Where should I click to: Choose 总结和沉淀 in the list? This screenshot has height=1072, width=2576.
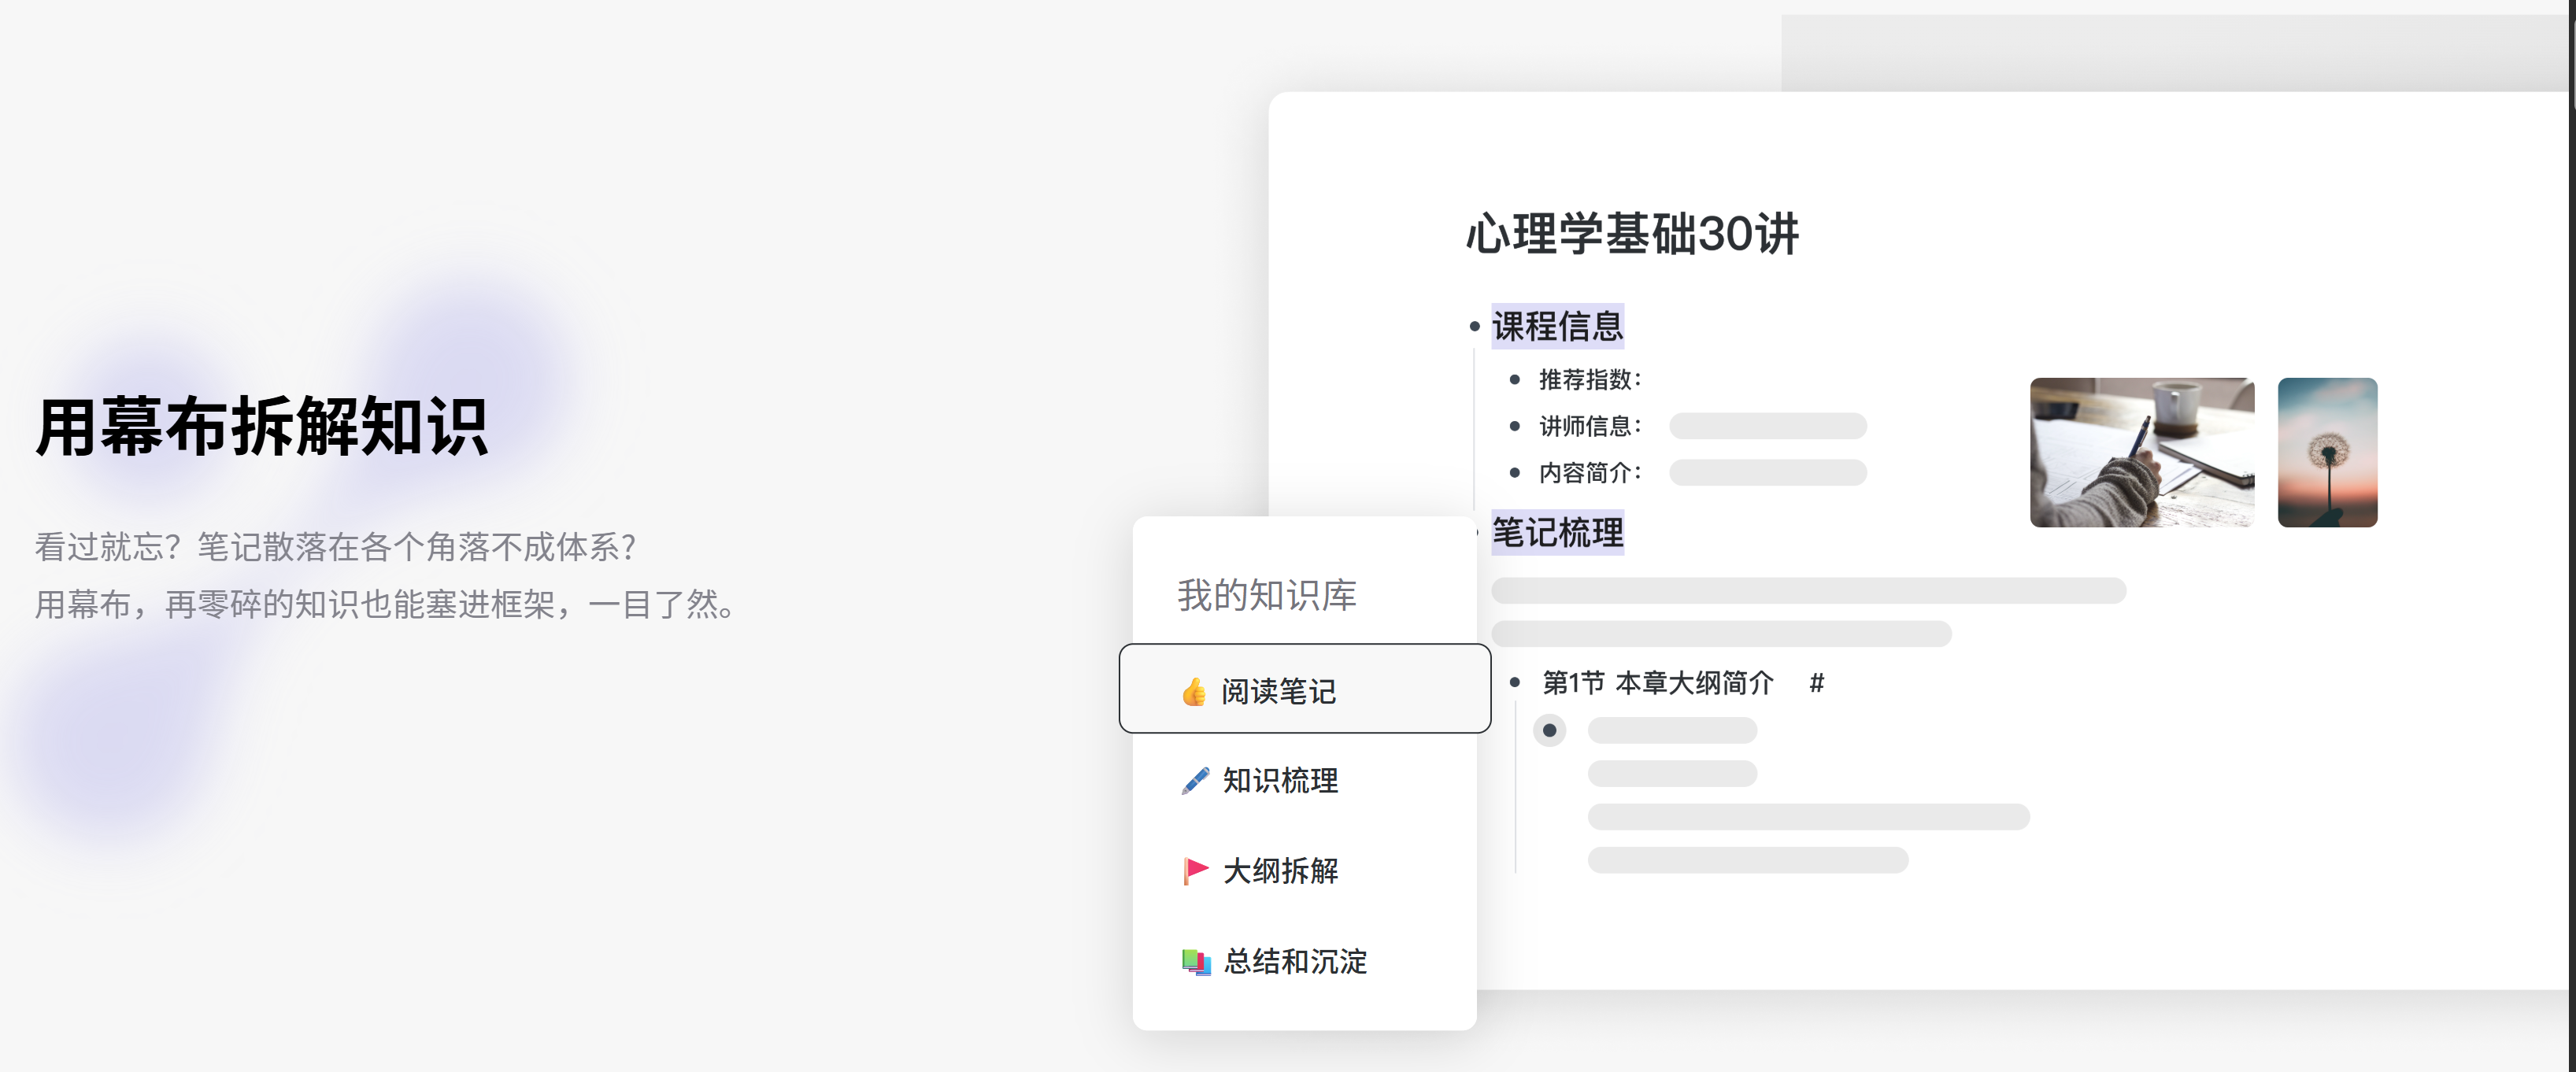point(1295,961)
